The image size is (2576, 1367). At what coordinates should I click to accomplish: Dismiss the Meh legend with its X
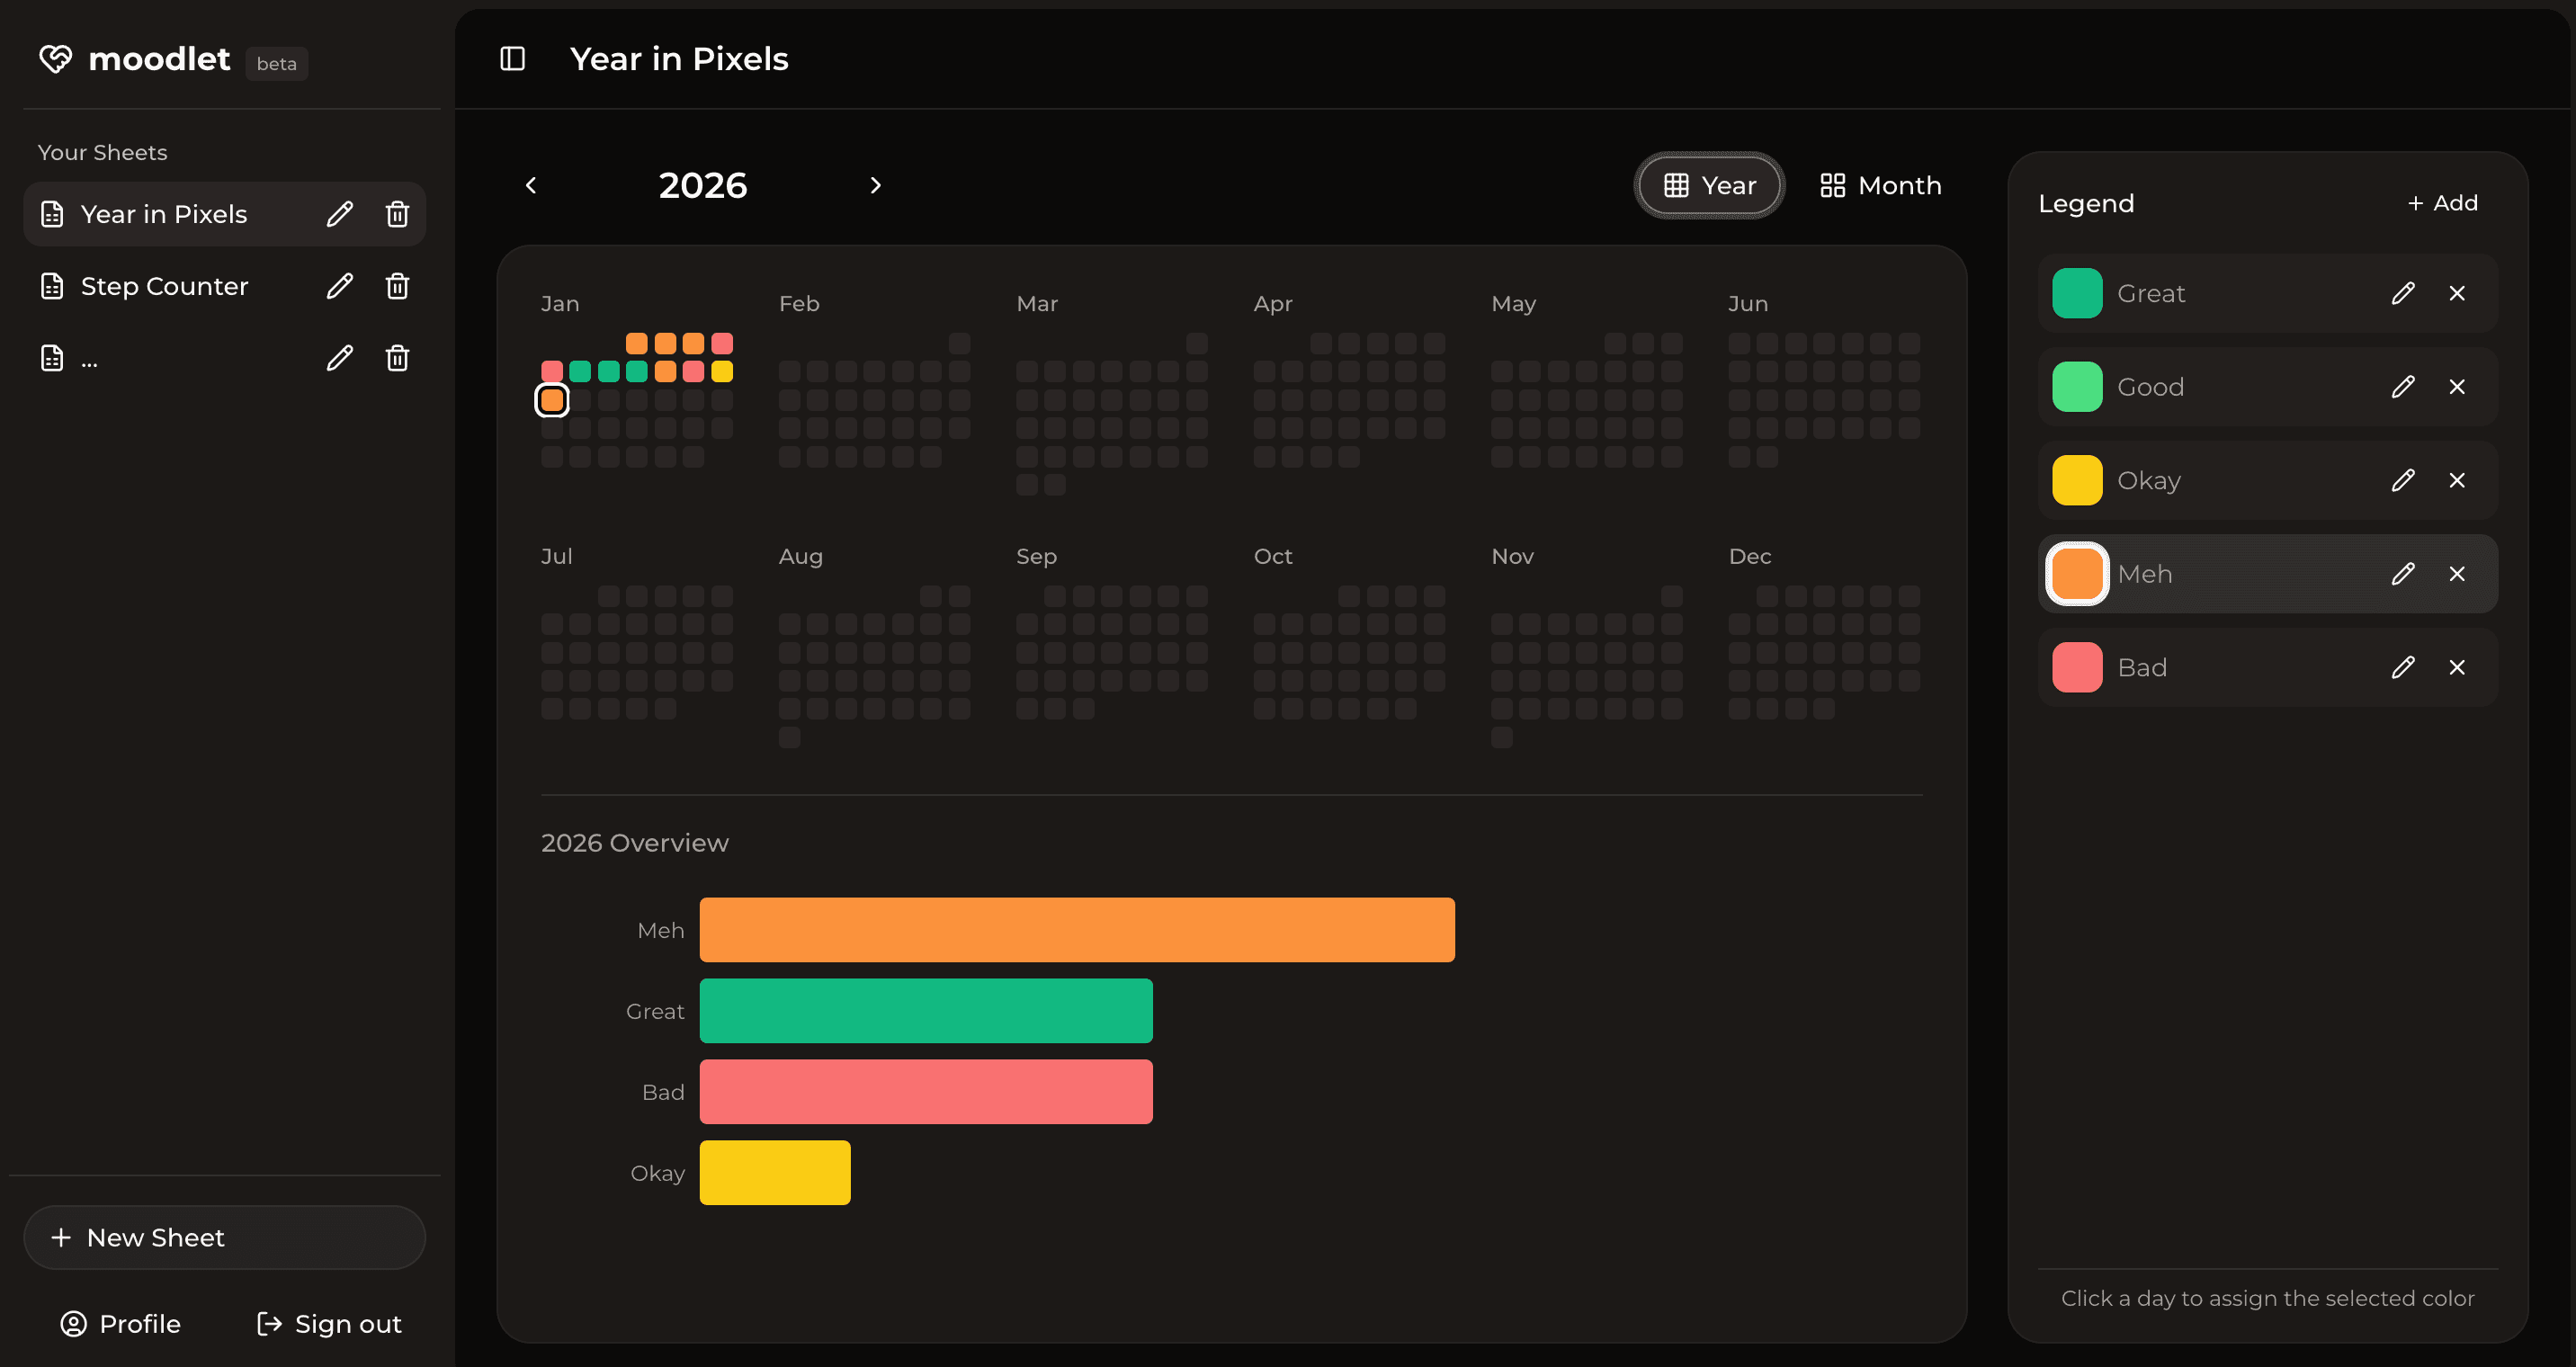2458,574
